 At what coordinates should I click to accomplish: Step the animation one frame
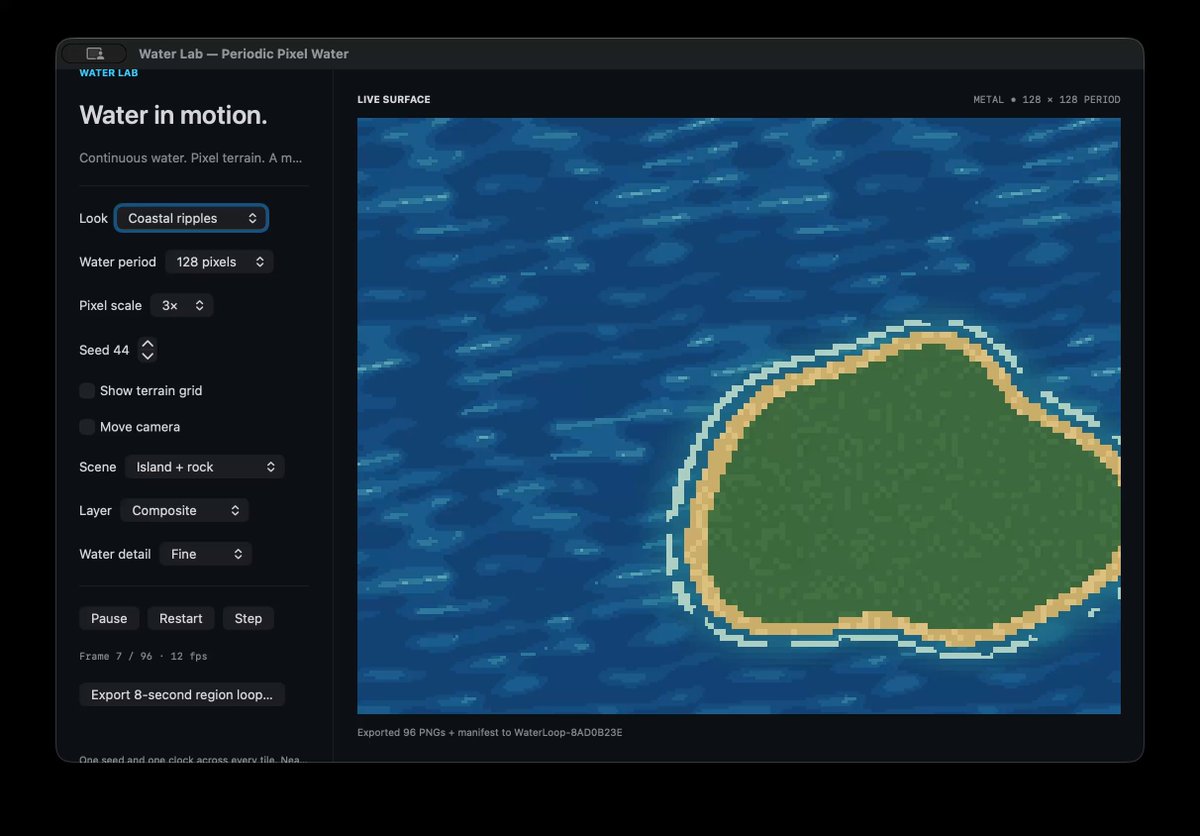point(248,618)
